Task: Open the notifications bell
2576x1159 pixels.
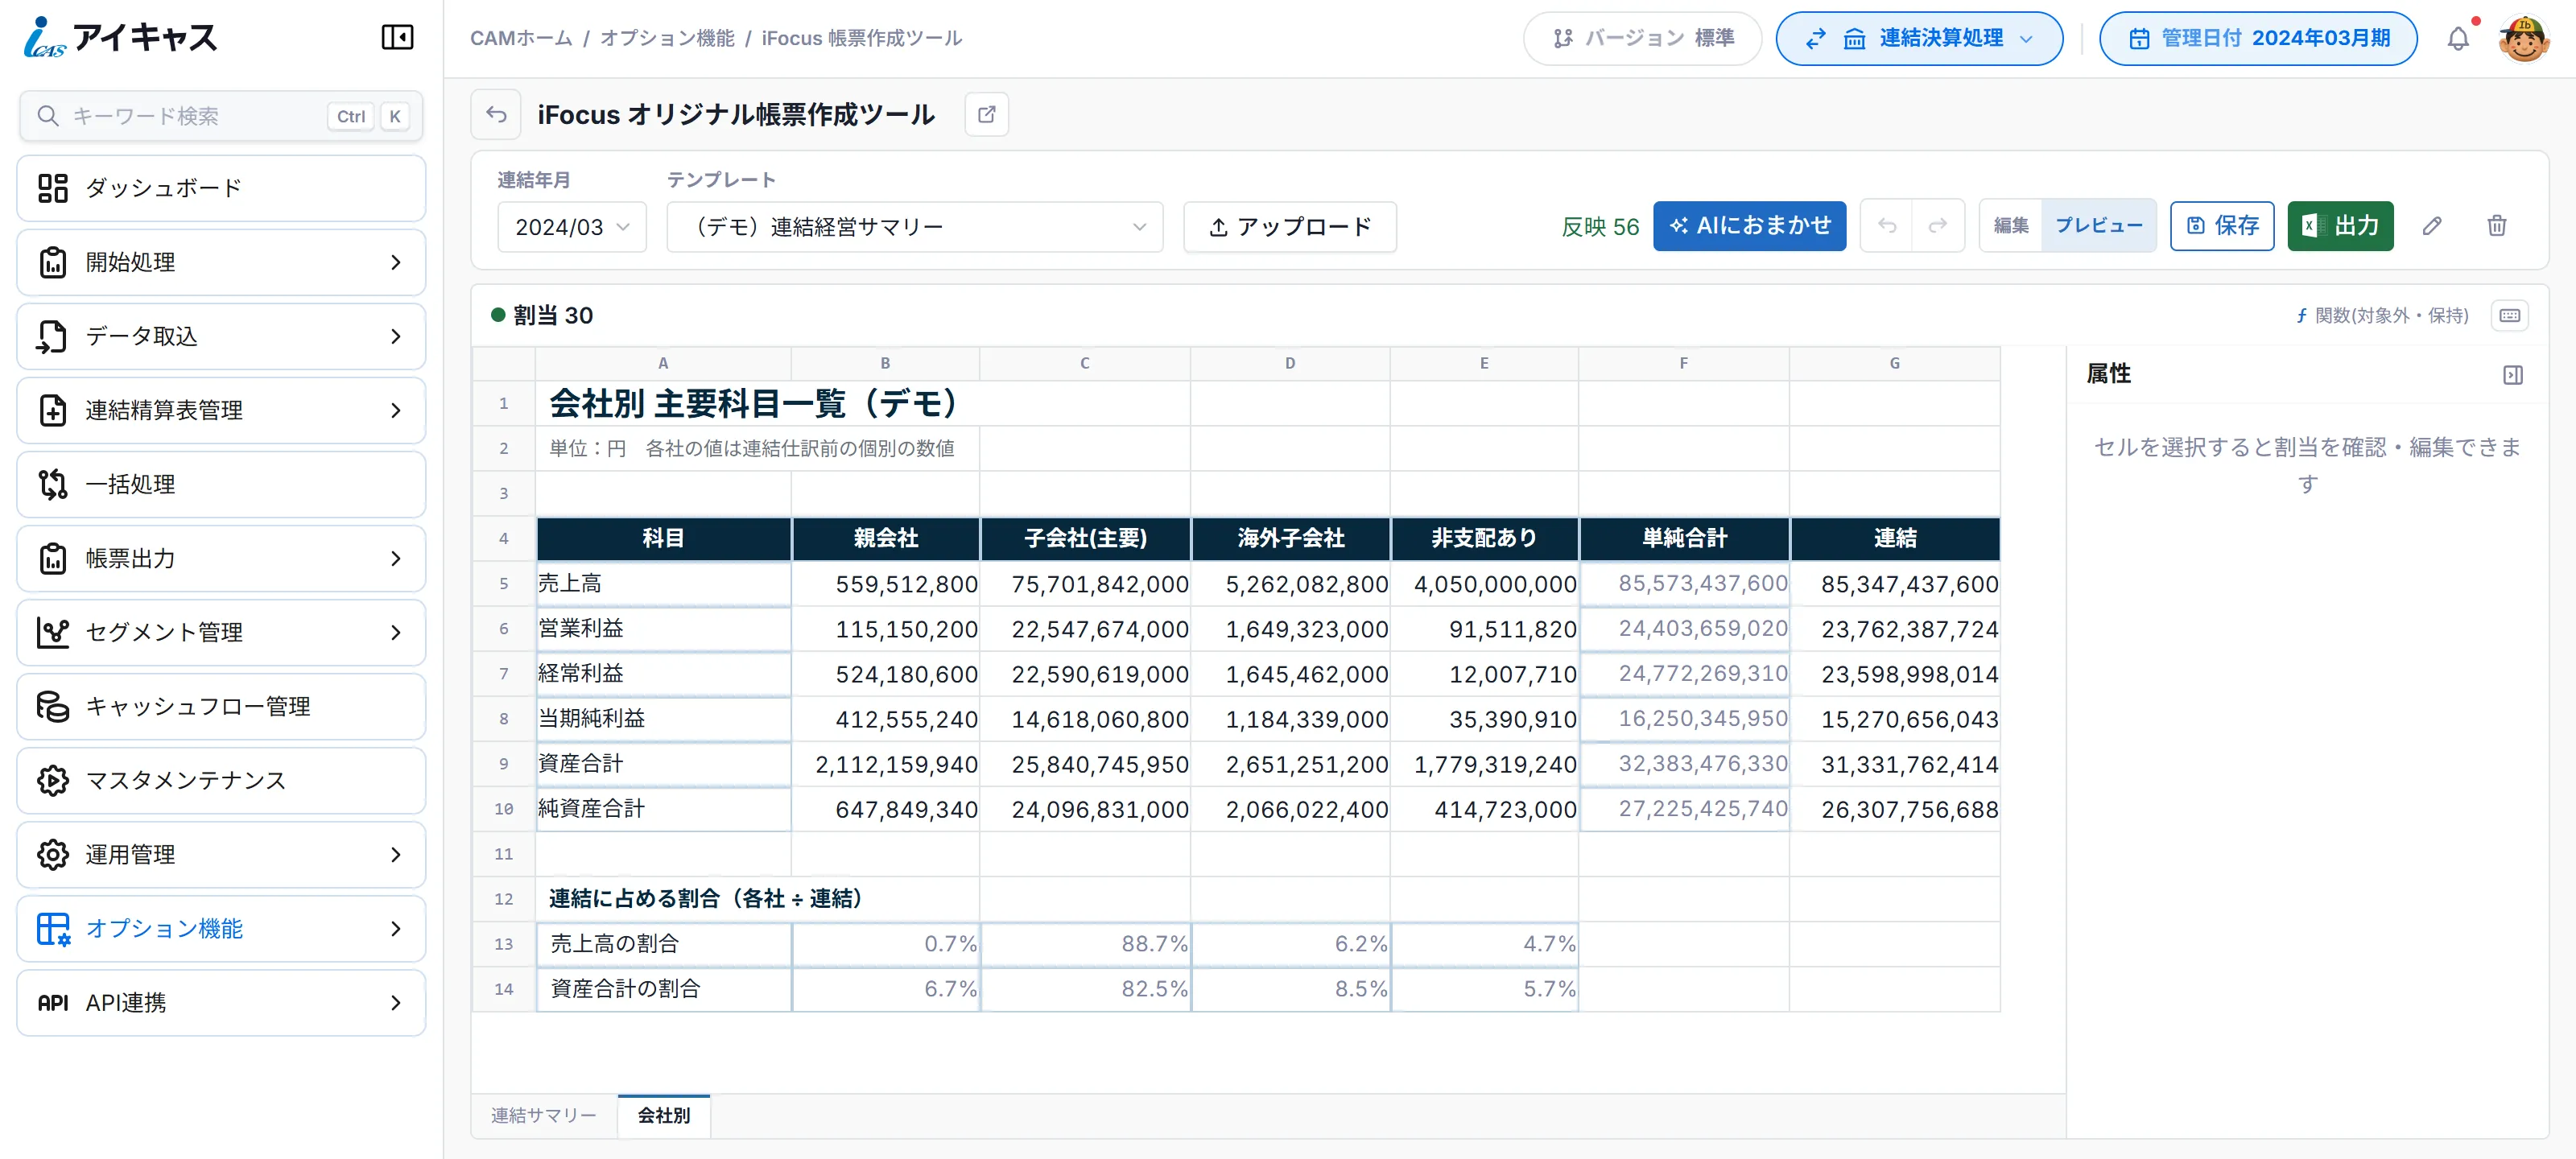Action: 2458,39
